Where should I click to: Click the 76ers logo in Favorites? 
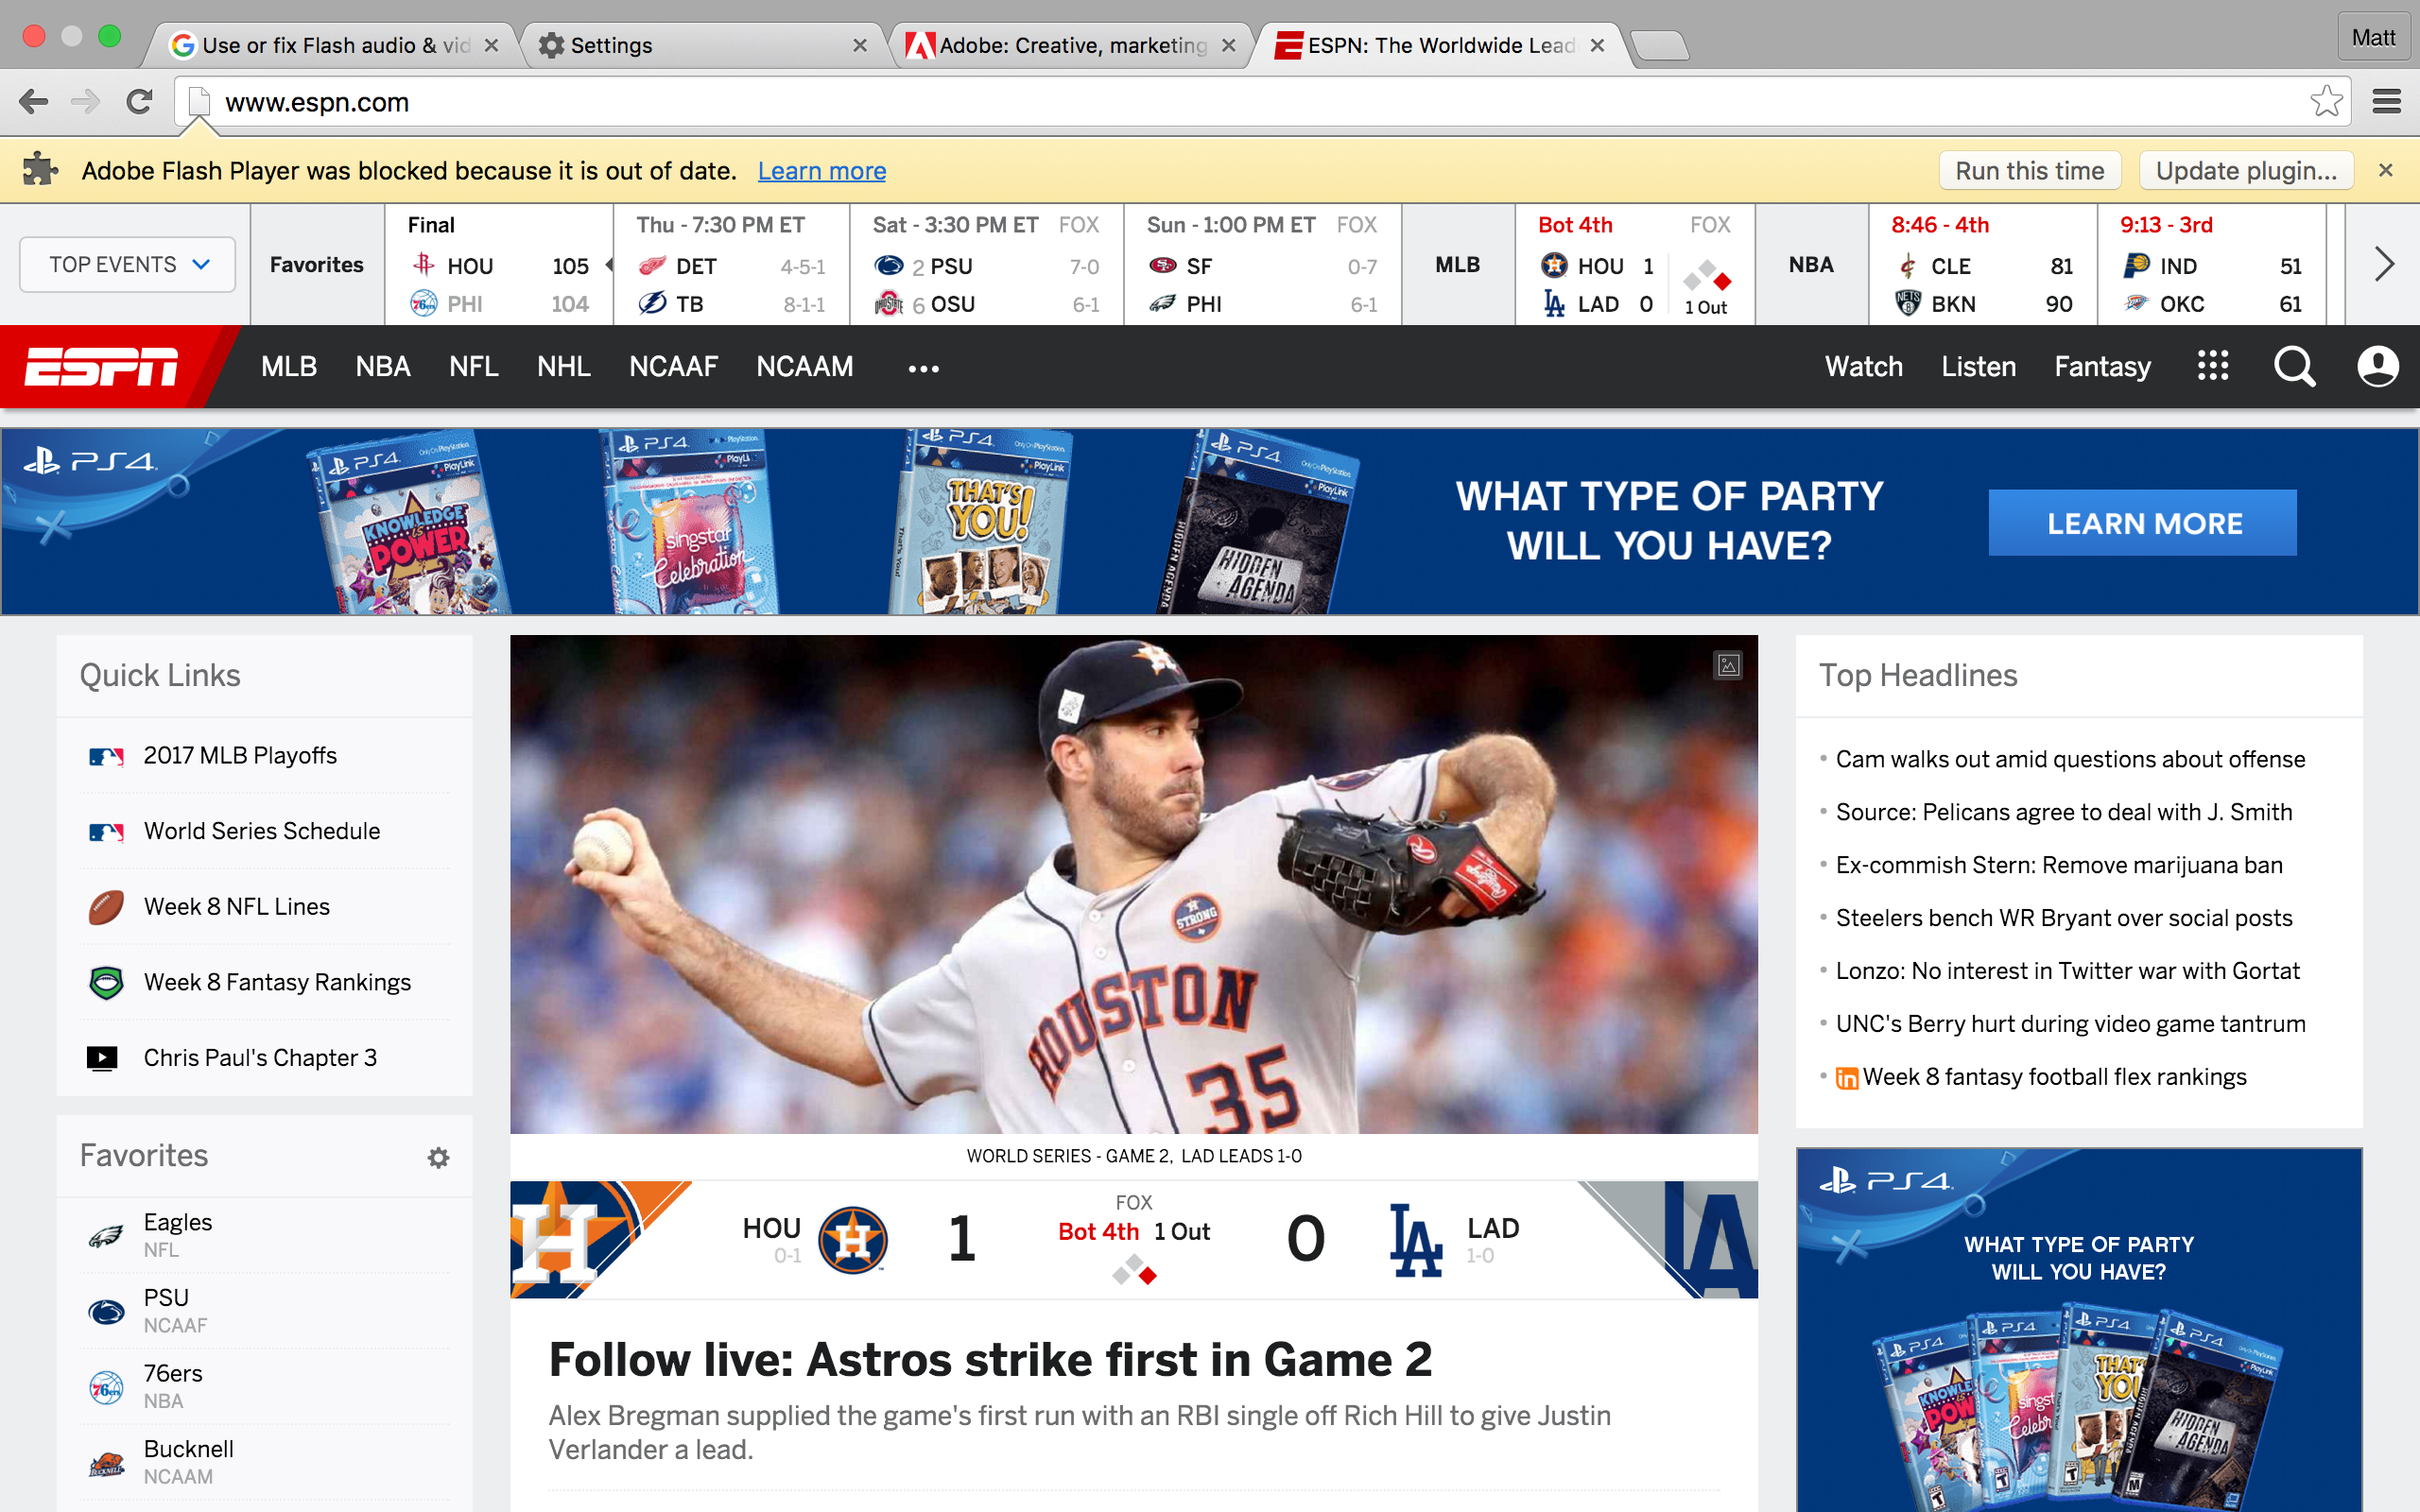click(x=106, y=1387)
